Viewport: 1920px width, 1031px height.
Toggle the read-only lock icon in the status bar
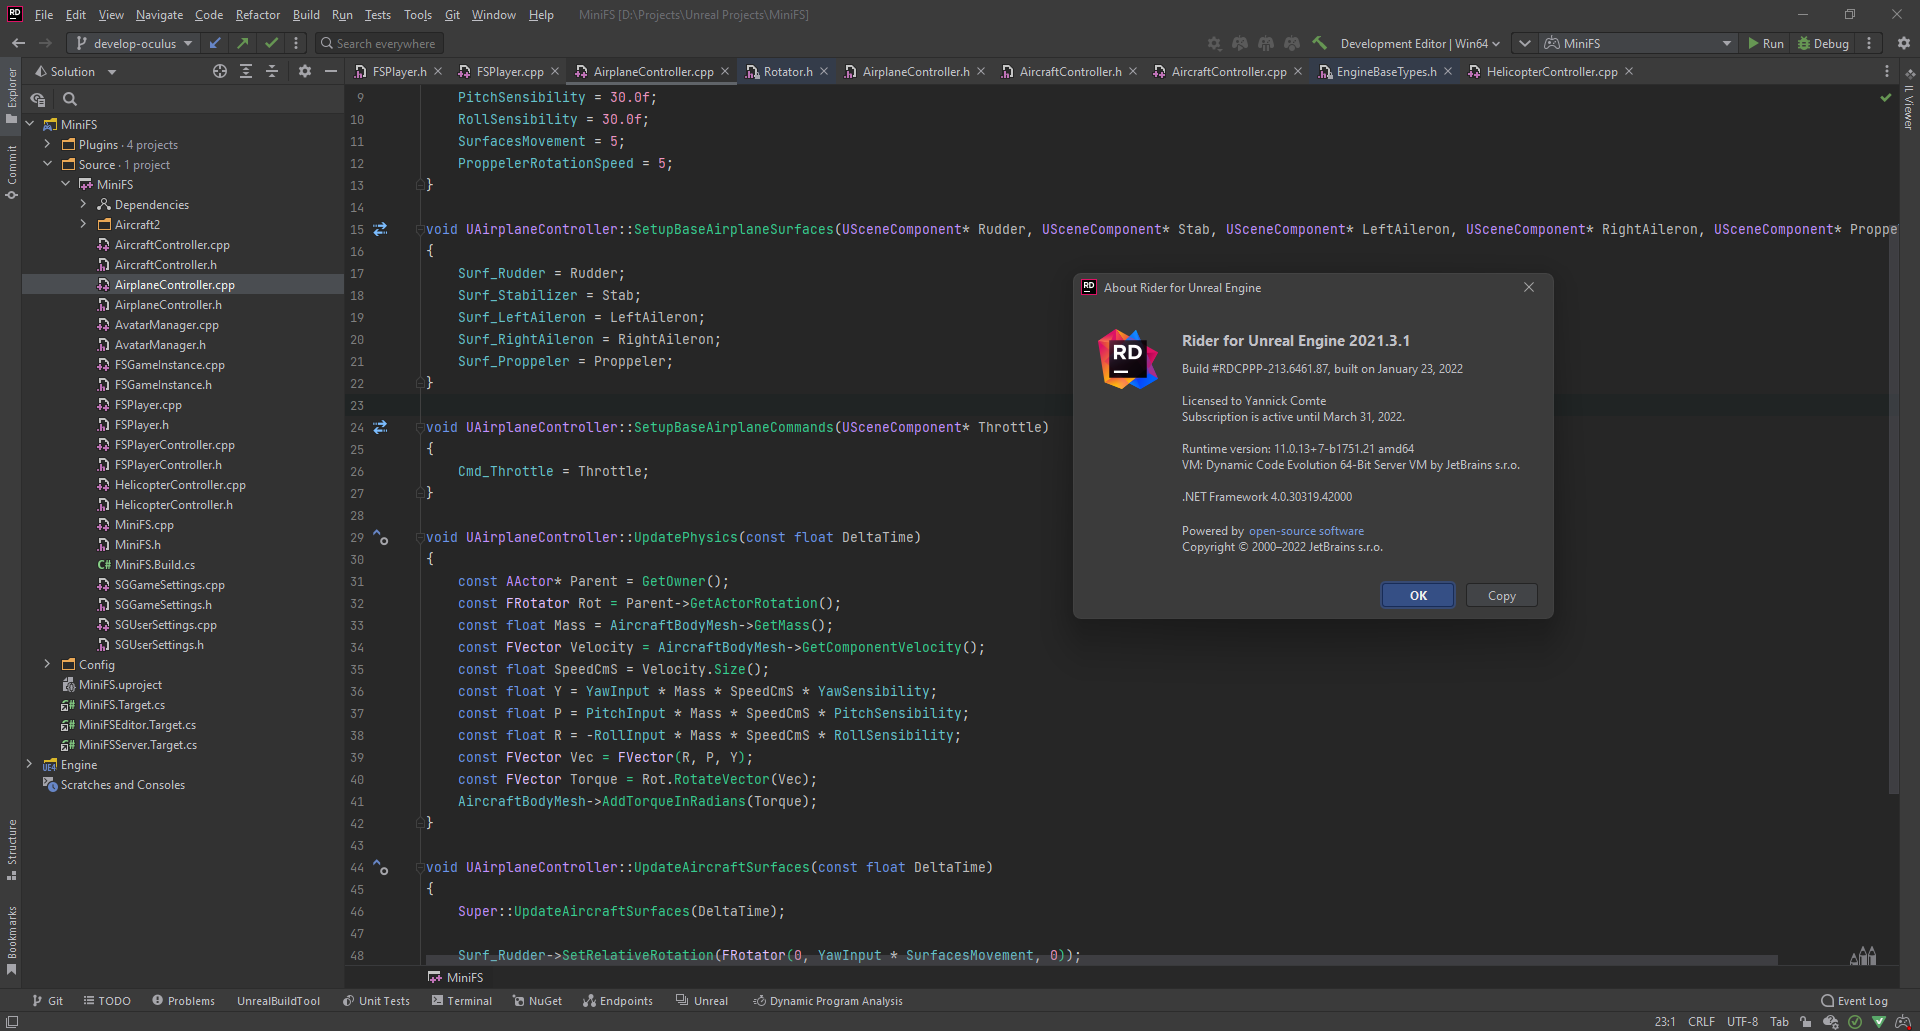(1805, 1022)
